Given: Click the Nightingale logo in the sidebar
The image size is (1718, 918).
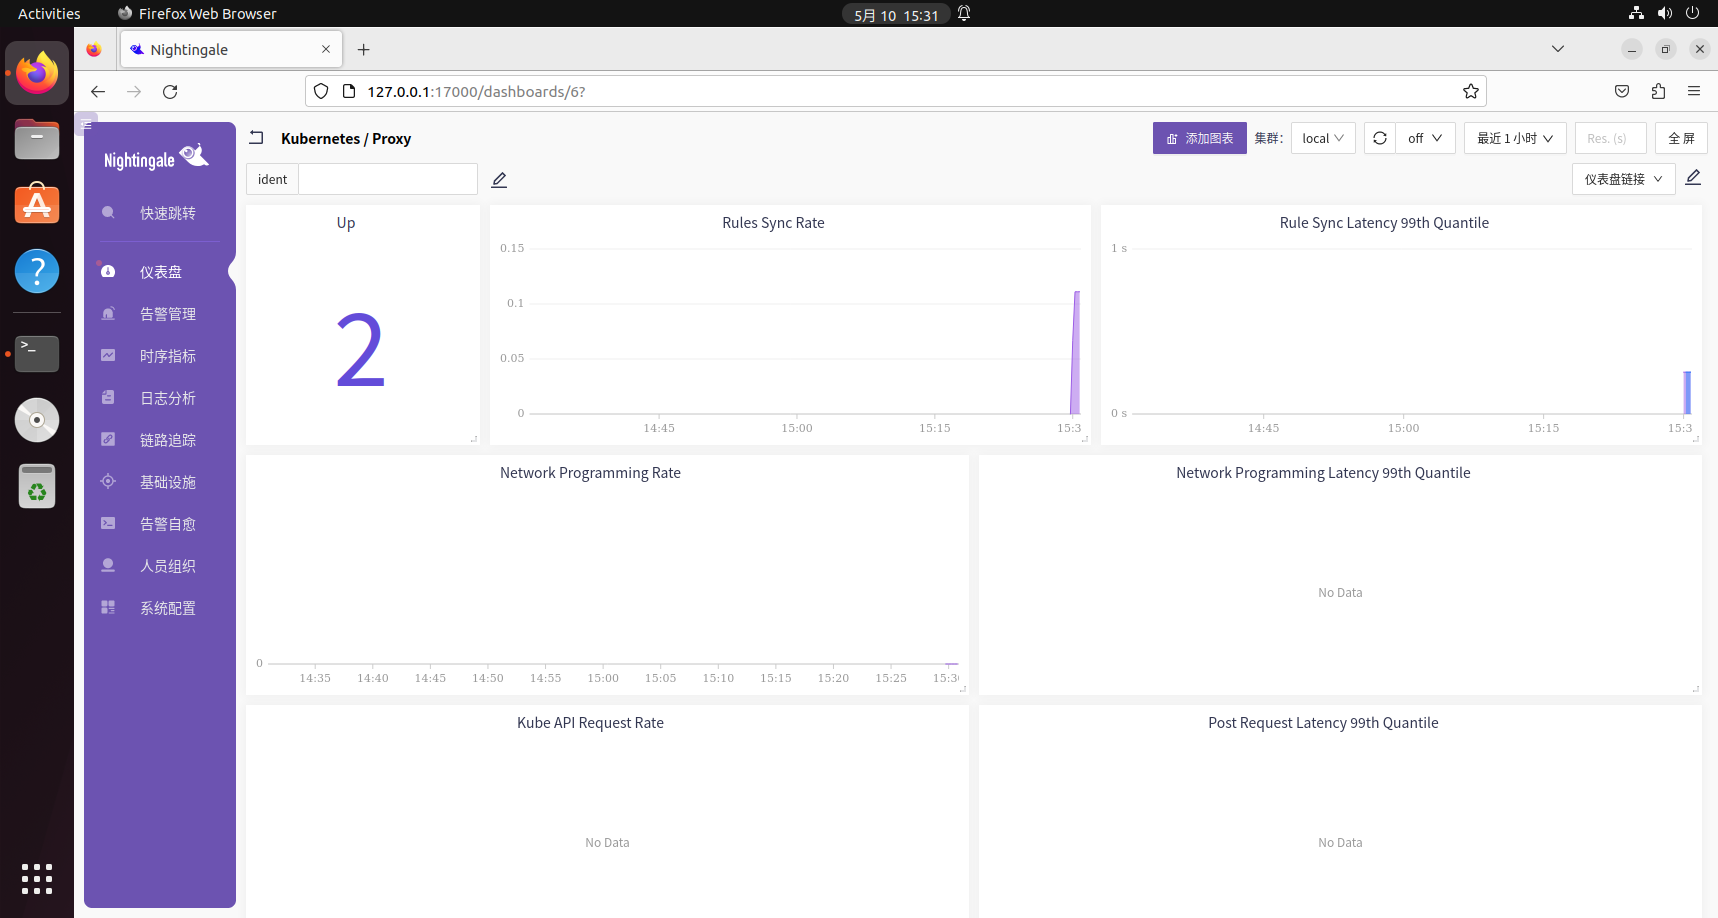Looking at the screenshot, I should pyautogui.click(x=156, y=157).
